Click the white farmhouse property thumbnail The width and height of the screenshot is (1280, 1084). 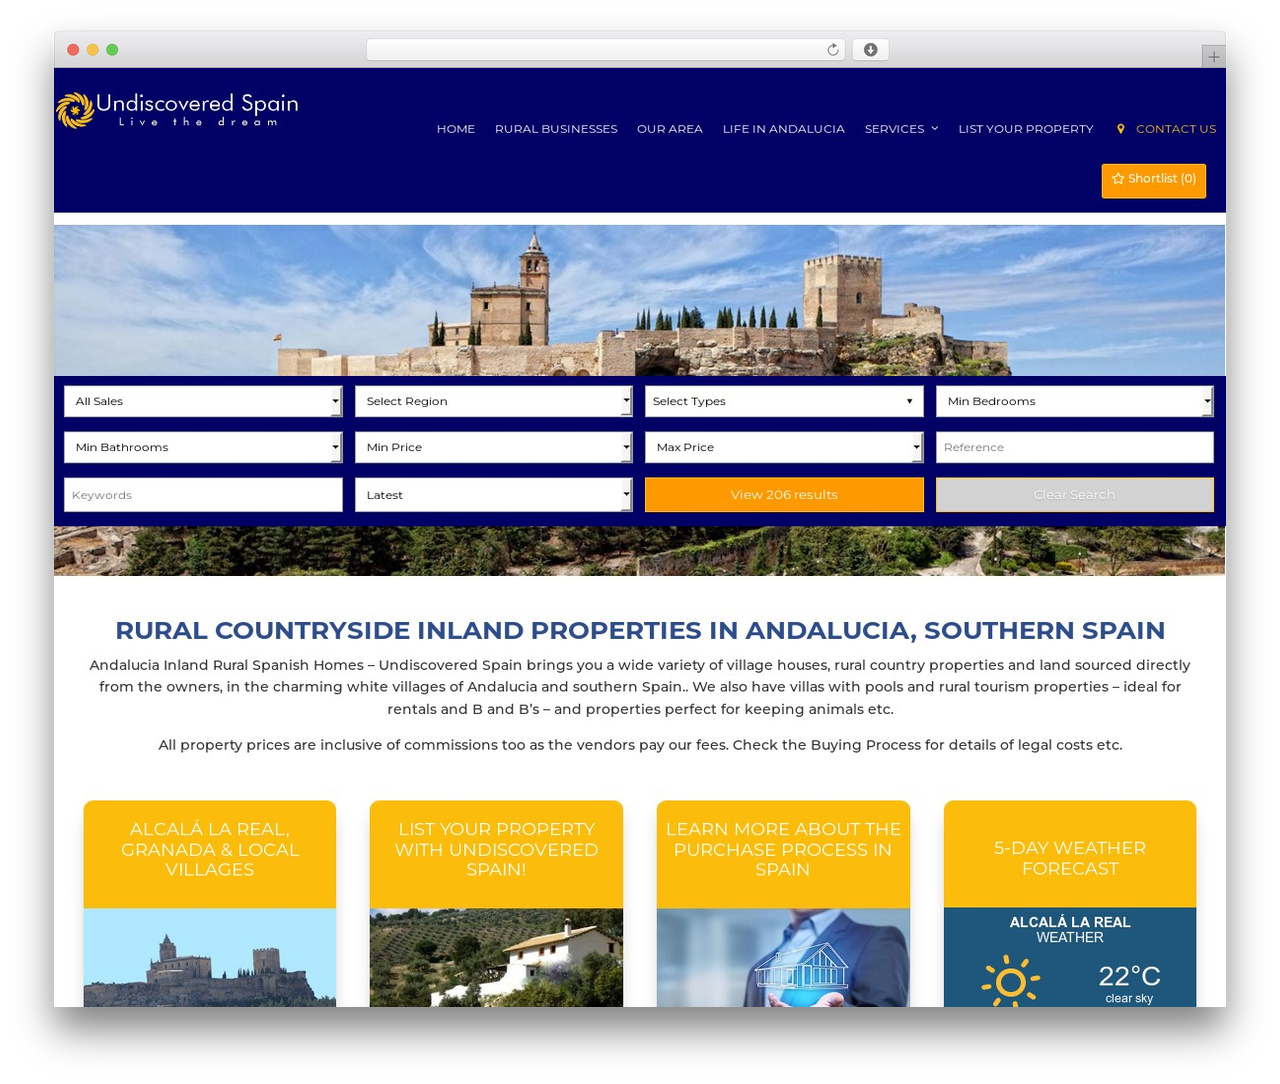click(x=496, y=958)
